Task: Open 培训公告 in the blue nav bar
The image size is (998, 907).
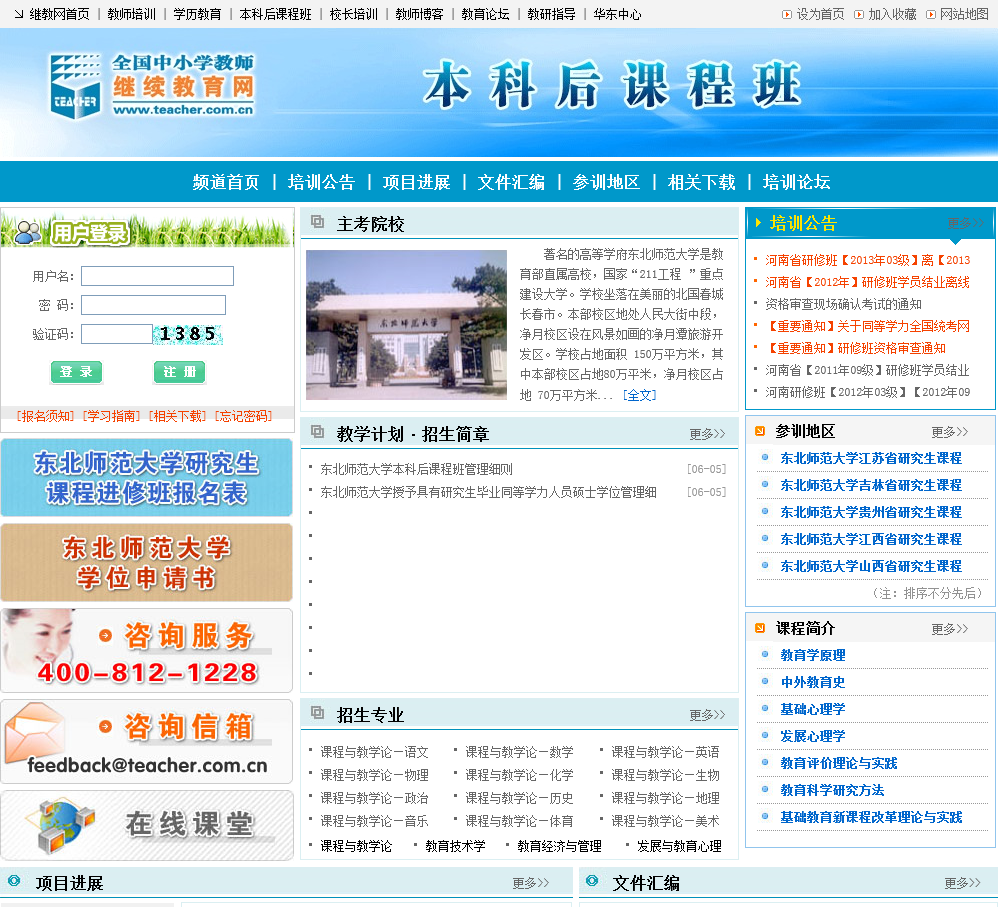Action: 321,182
